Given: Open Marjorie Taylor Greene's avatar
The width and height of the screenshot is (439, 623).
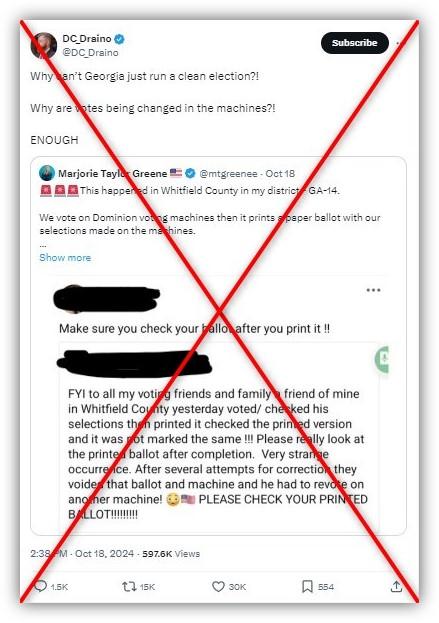Looking at the screenshot, I should 47,173.
